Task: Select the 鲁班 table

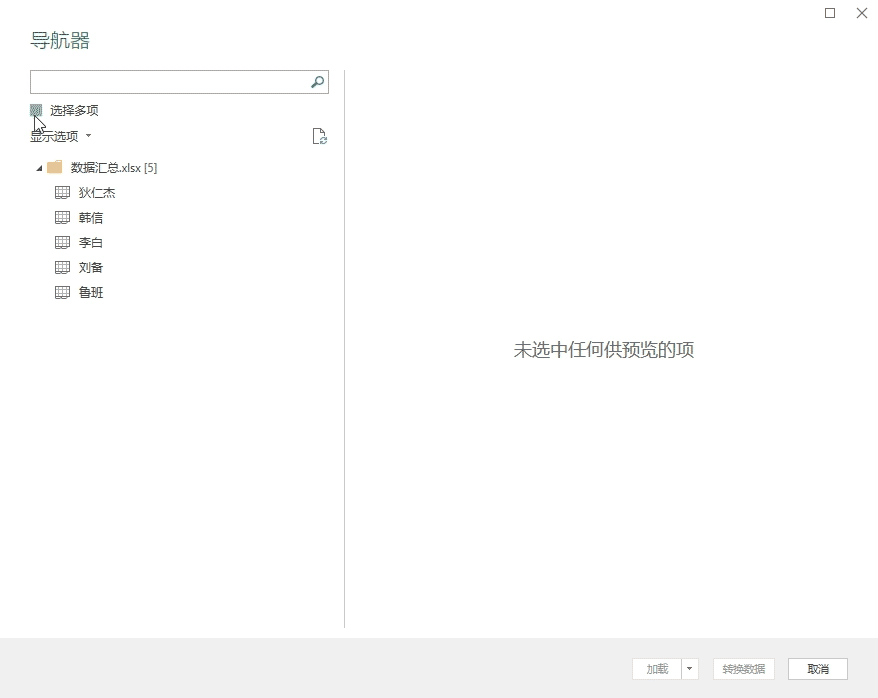Action: [91, 293]
